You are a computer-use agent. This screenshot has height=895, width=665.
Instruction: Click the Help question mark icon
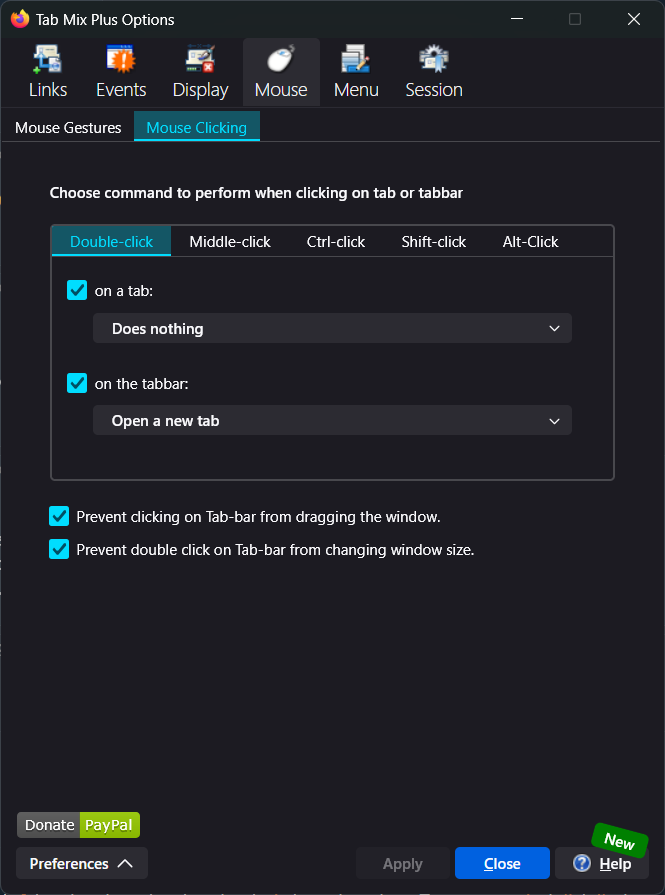582,863
